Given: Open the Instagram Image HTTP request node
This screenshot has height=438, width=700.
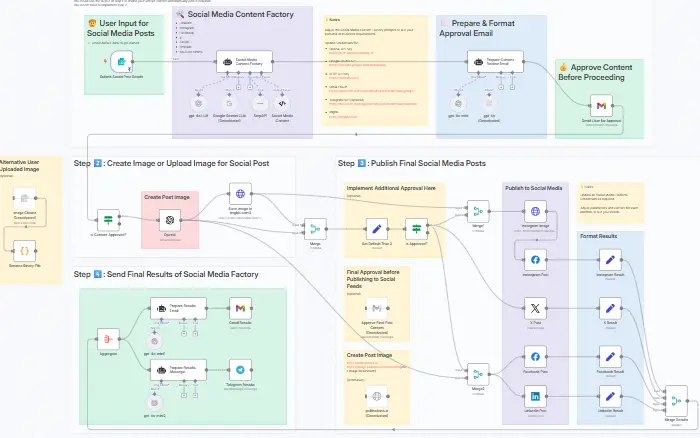Looking at the screenshot, I should tap(535, 211).
